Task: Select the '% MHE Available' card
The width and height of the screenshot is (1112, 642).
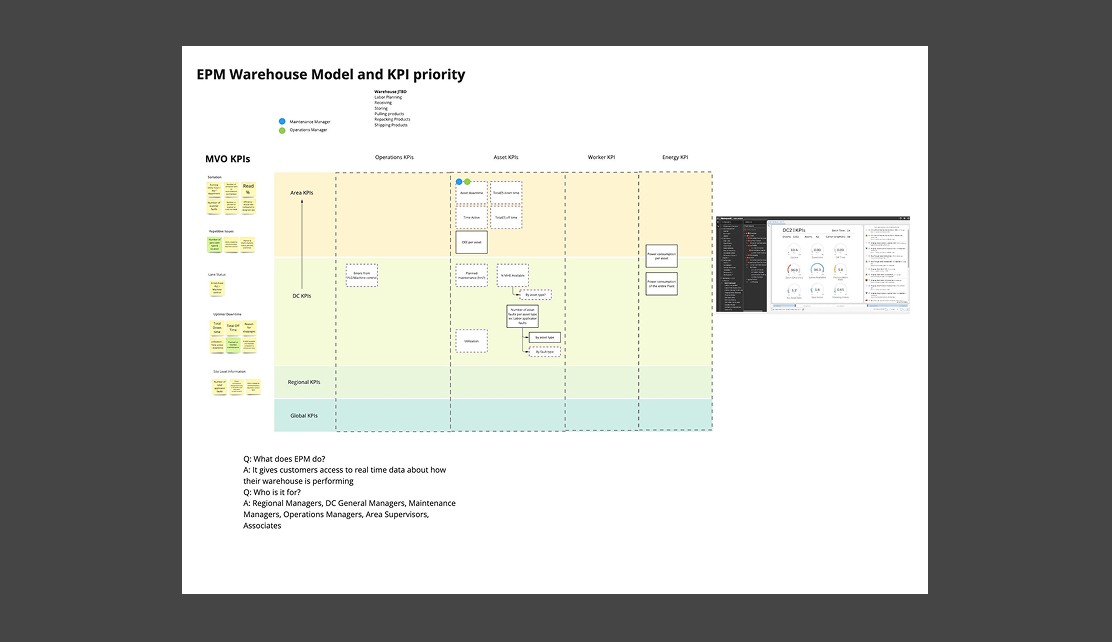Action: pos(513,275)
